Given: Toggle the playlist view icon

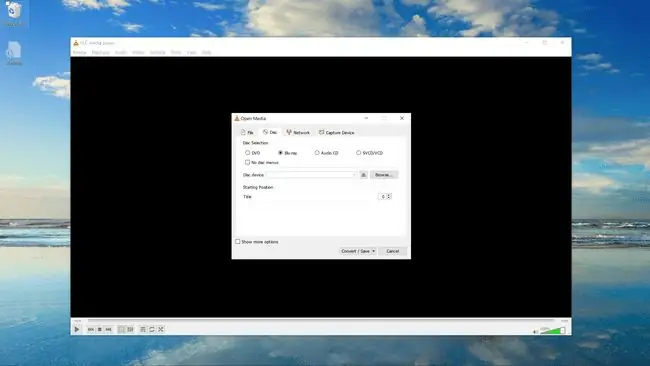Looking at the screenshot, I should (143, 329).
